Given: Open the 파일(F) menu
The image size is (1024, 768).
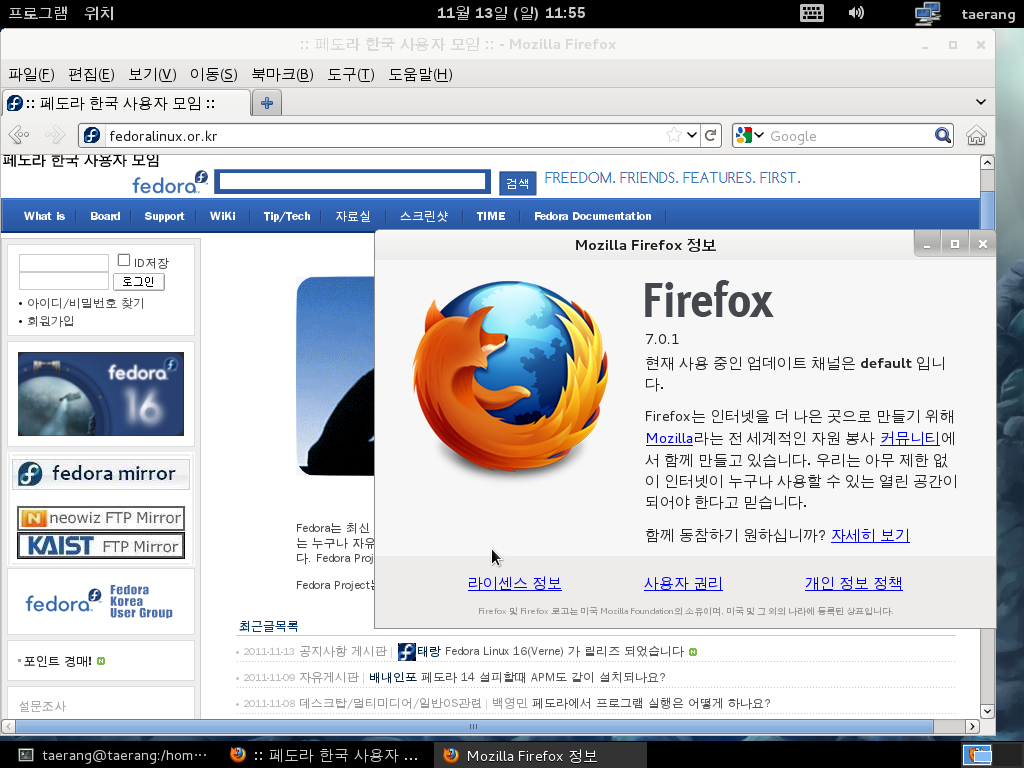Looking at the screenshot, I should (31, 74).
